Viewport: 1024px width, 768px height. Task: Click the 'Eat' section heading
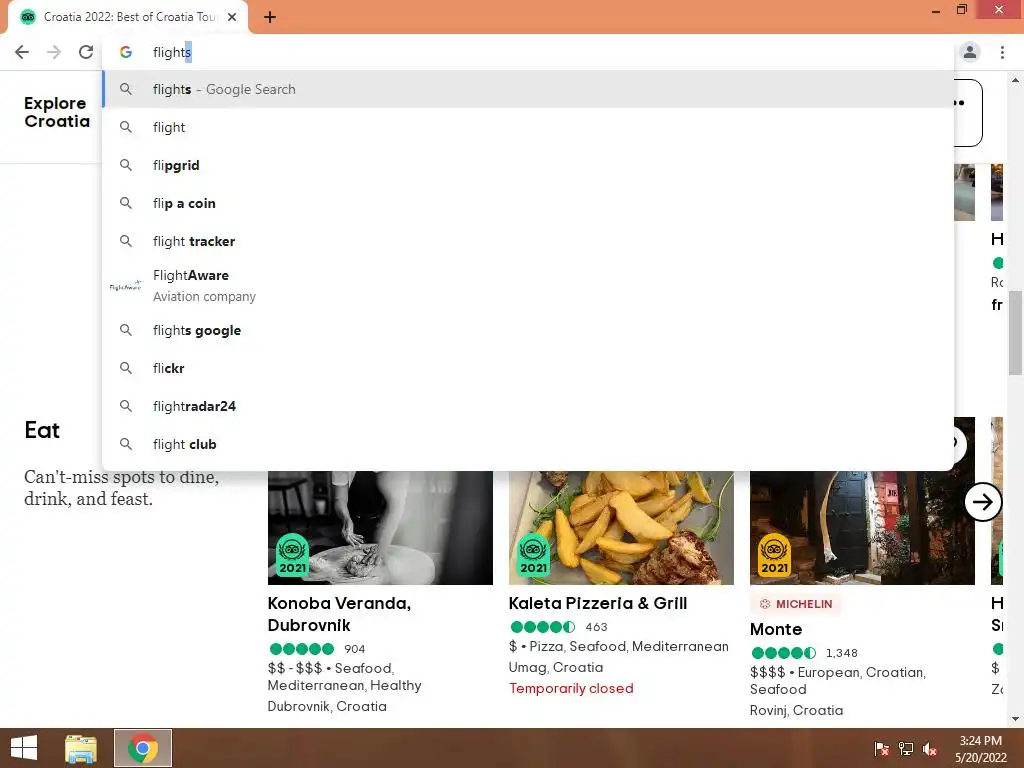tap(42, 430)
